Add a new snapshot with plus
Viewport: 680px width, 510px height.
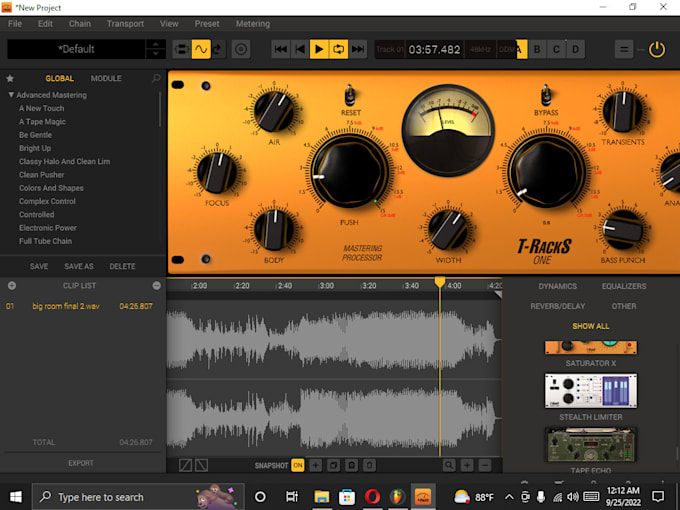point(316,465)
